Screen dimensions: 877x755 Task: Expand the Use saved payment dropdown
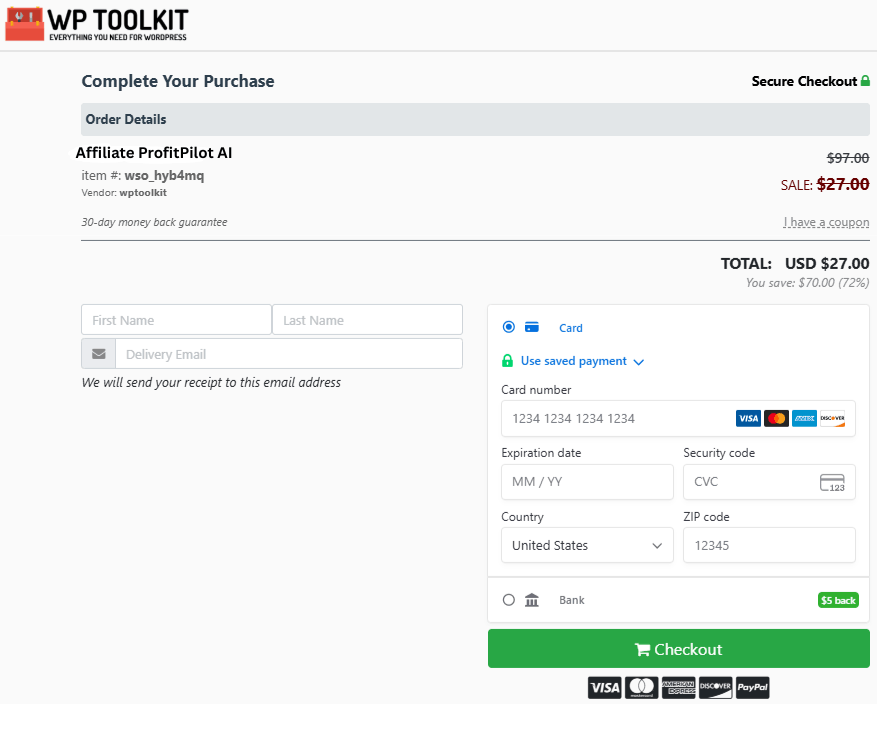tap(582, 361)
